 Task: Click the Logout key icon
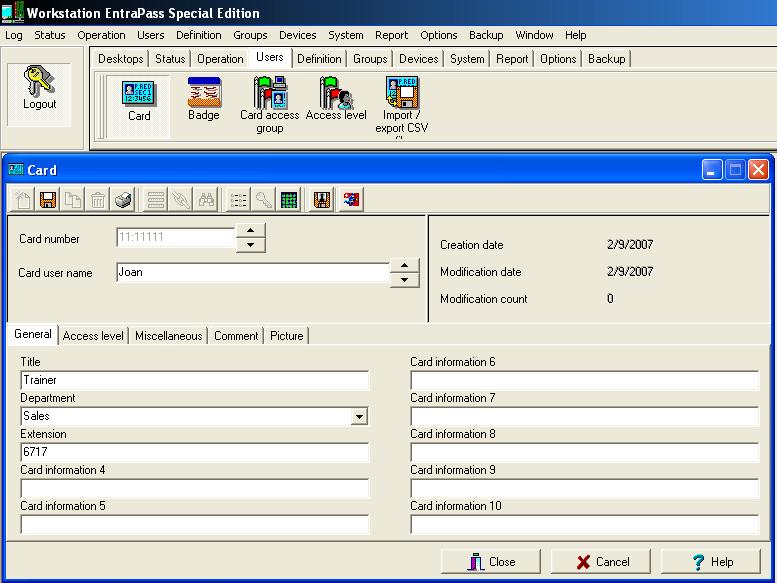[x=39, y=81]
